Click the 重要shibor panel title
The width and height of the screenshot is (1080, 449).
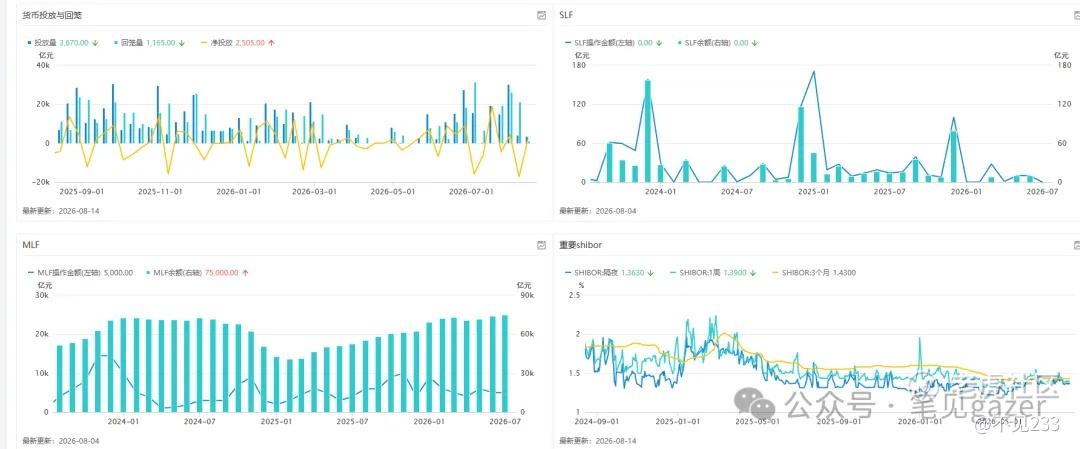[580, 244]
